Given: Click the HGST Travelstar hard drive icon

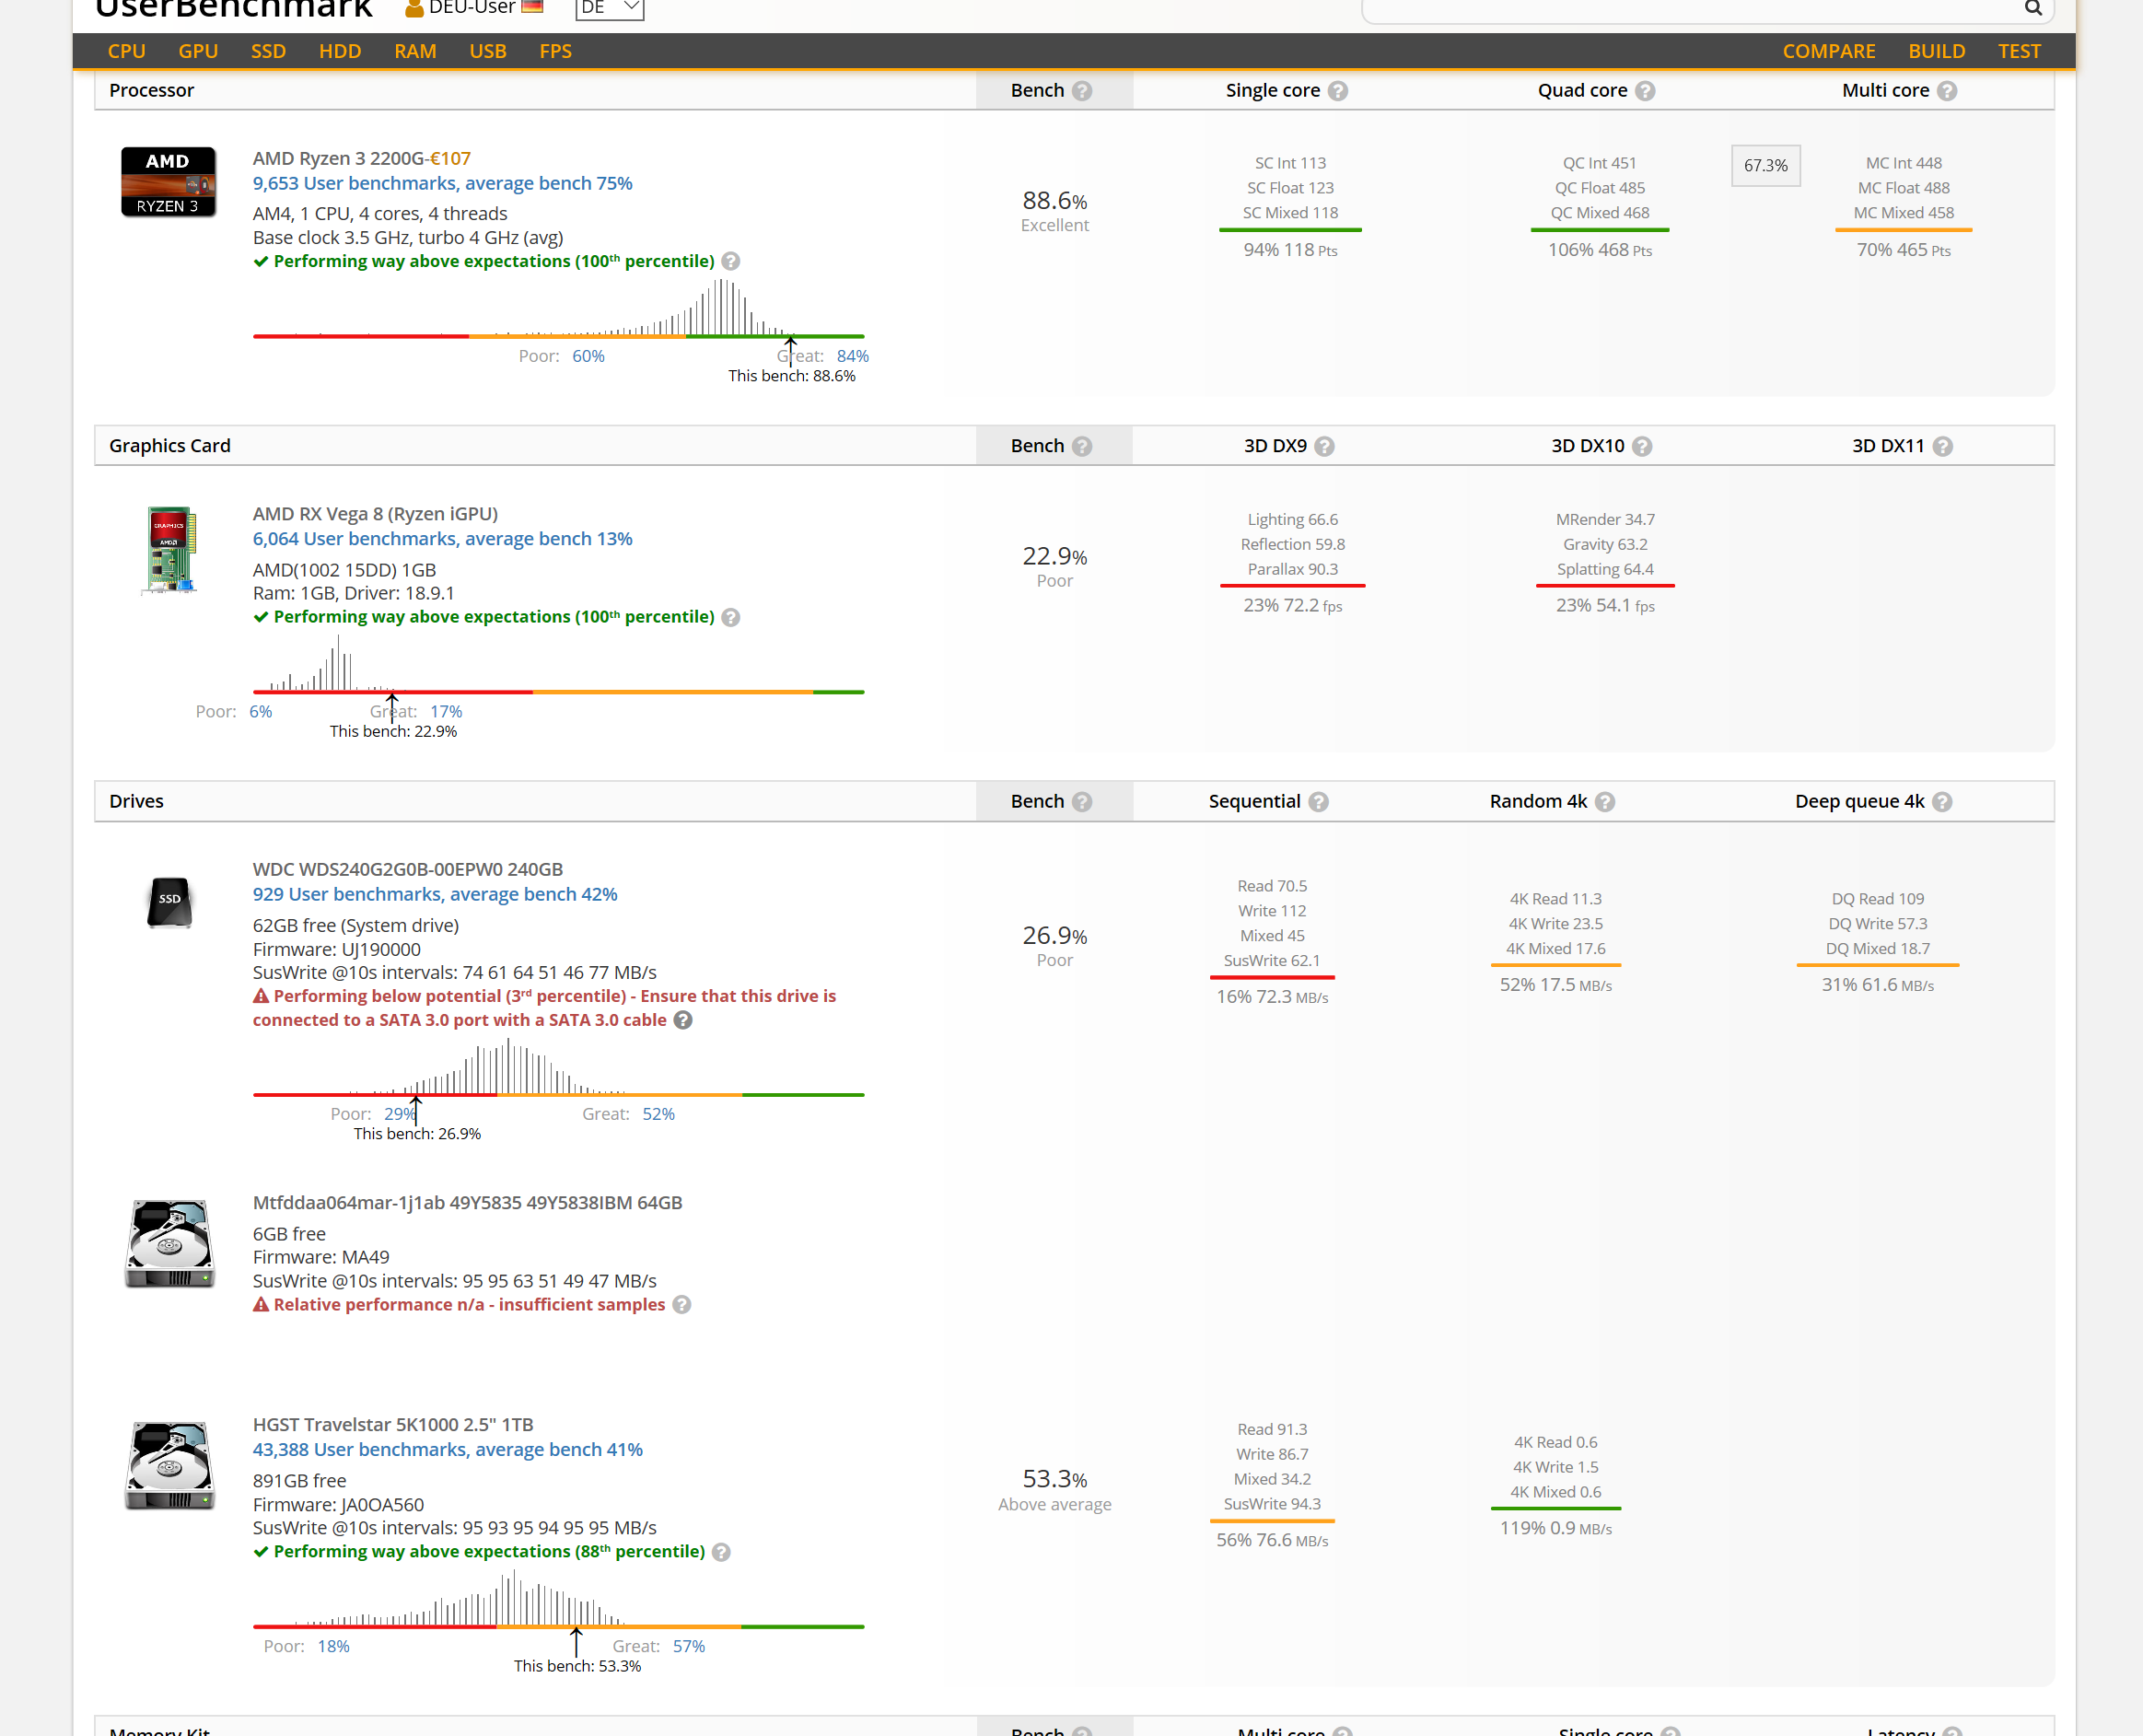Looking at the screenshot, I should pyautogui.click(x=169, y=1465).
